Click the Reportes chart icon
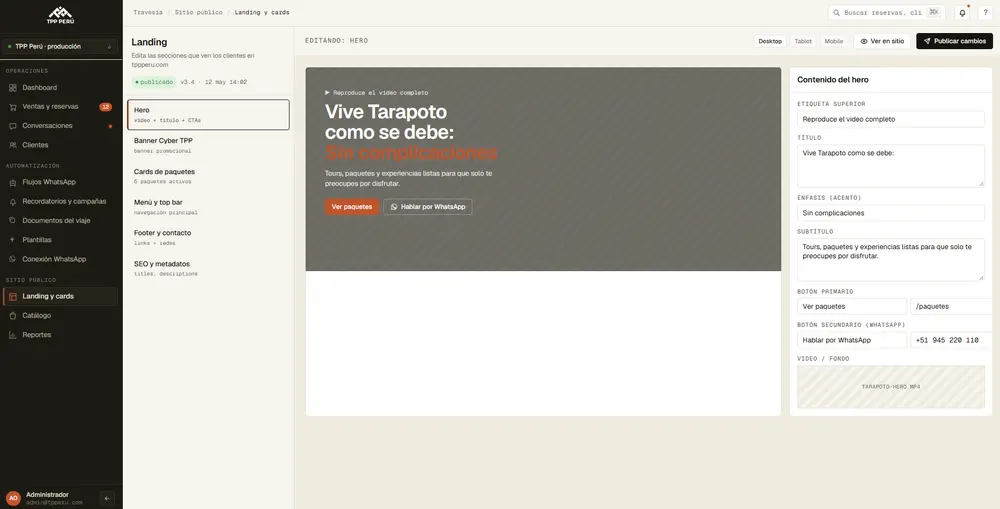Viewport: 1000px width, 509px height. (13, 334)
